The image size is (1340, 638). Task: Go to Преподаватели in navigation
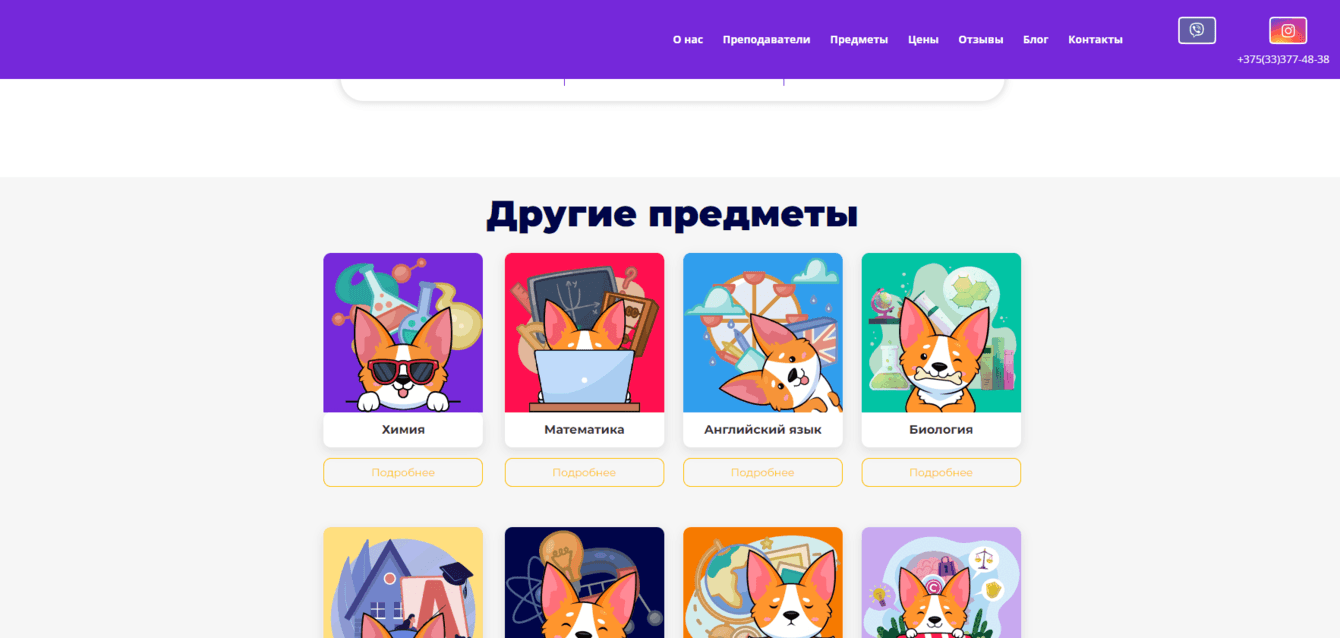click(766, 39)
